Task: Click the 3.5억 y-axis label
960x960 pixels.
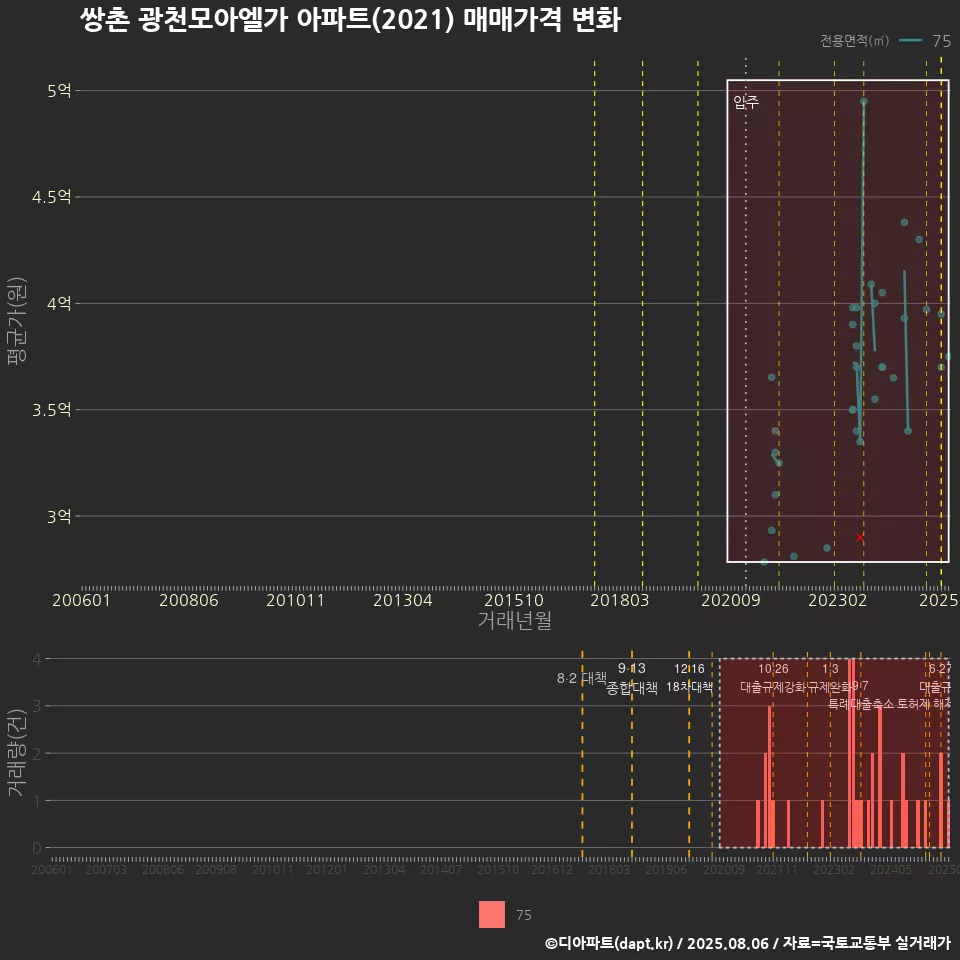Action: [x=51, y=410]
